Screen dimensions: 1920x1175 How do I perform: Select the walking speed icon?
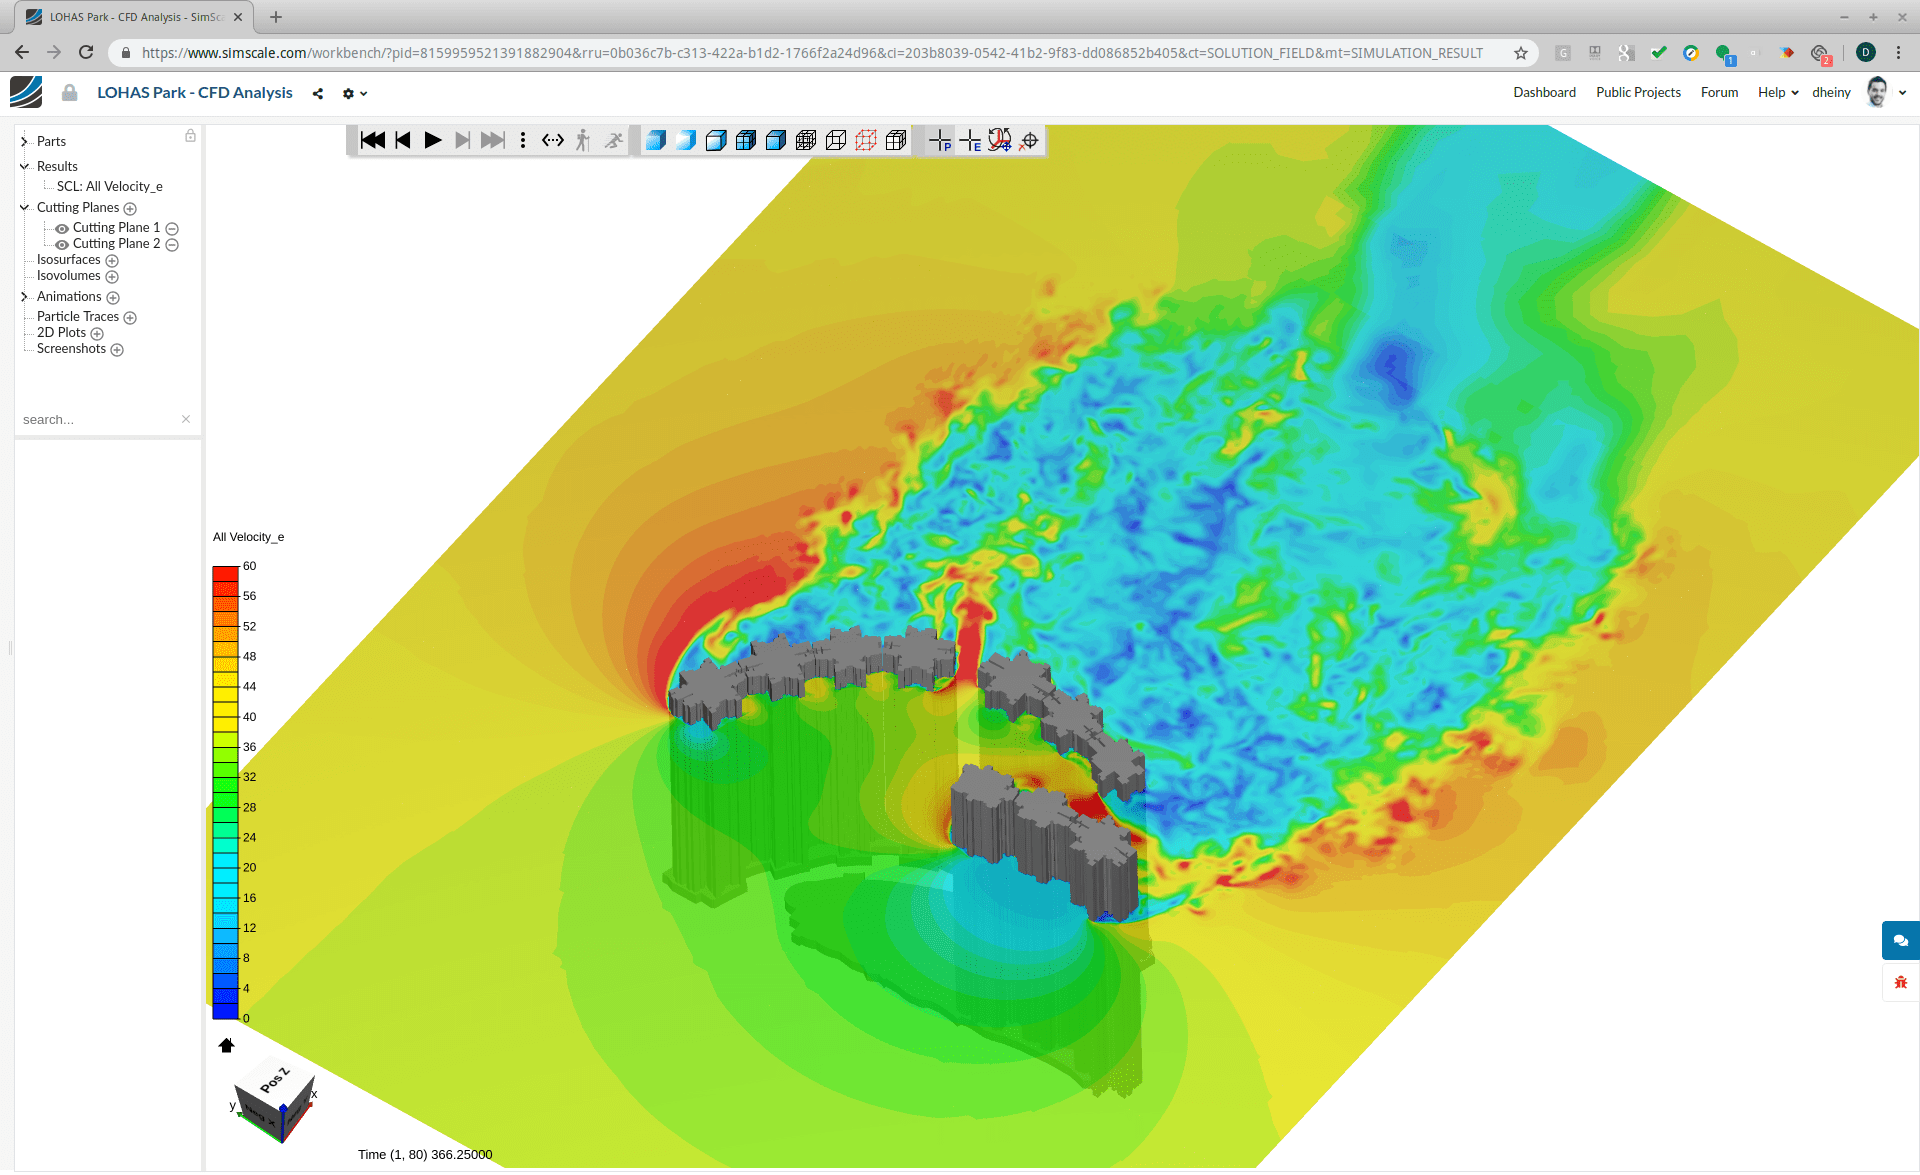point(583,140)
